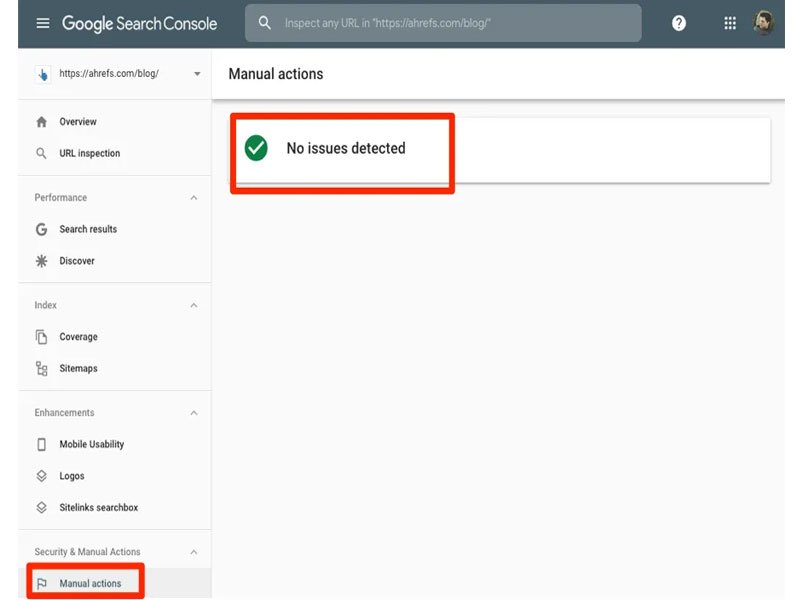Click the No issues detected message
The height and width of the screenshot is (600, 800).
346,148
